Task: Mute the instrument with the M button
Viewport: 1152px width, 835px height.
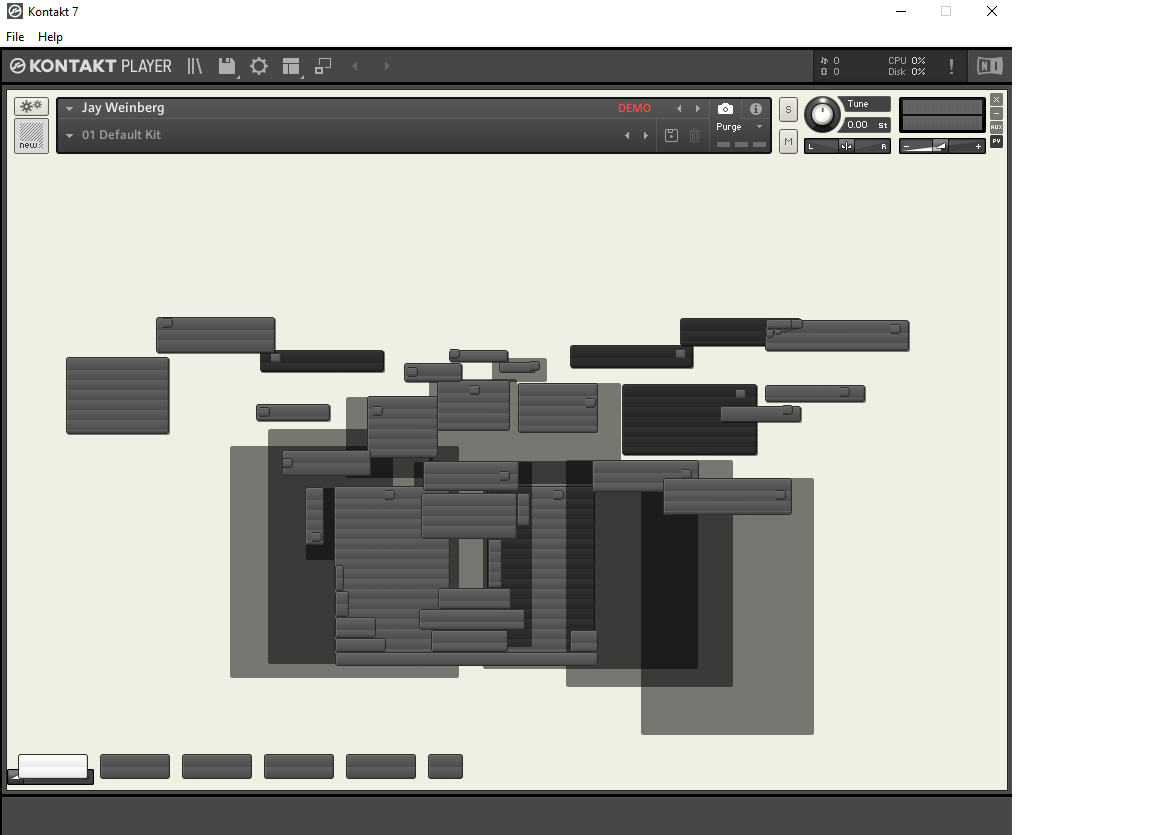Action: (x=788, y=142)
